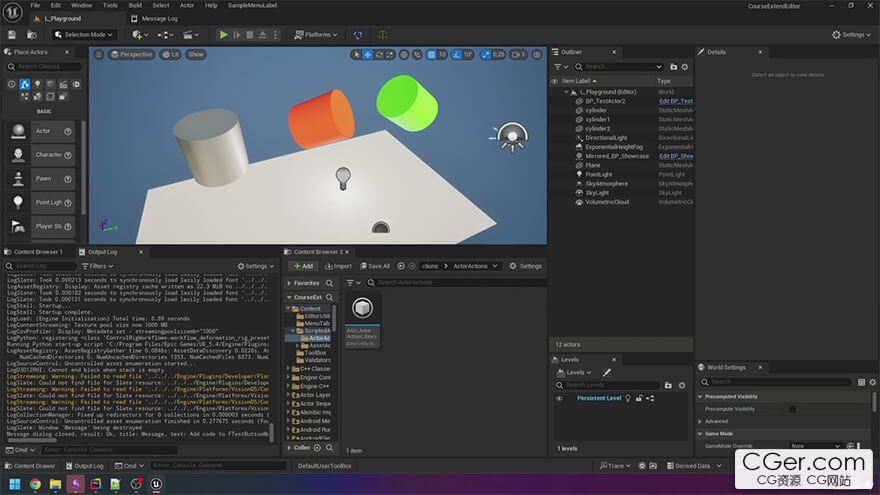Open the Build menu
880x495 pixels.
pyautogui.click(x=135, y=5)
